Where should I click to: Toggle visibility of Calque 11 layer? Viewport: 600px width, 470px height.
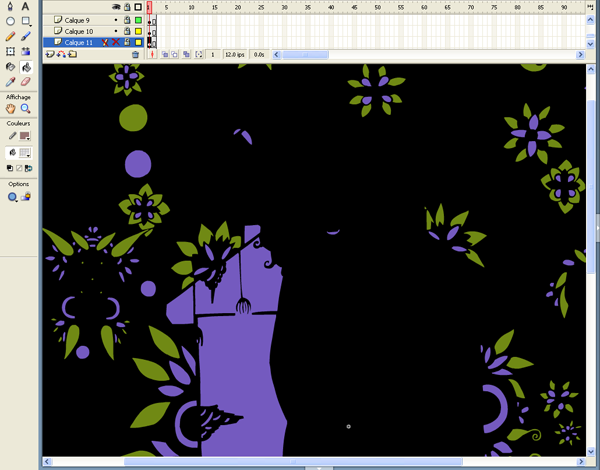[x=116, y=43]
